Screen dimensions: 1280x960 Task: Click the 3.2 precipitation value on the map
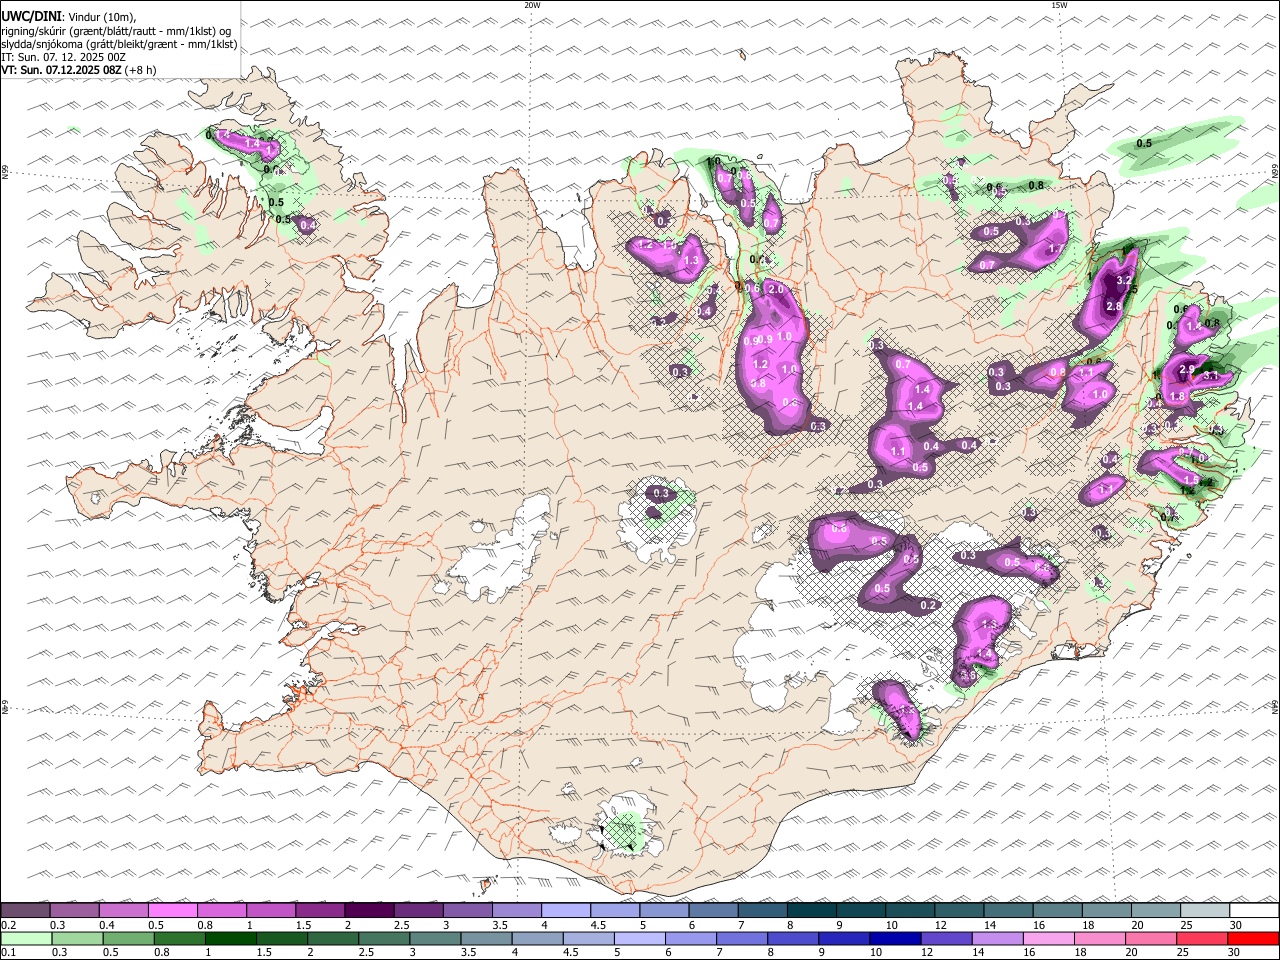coord(1124,281)
